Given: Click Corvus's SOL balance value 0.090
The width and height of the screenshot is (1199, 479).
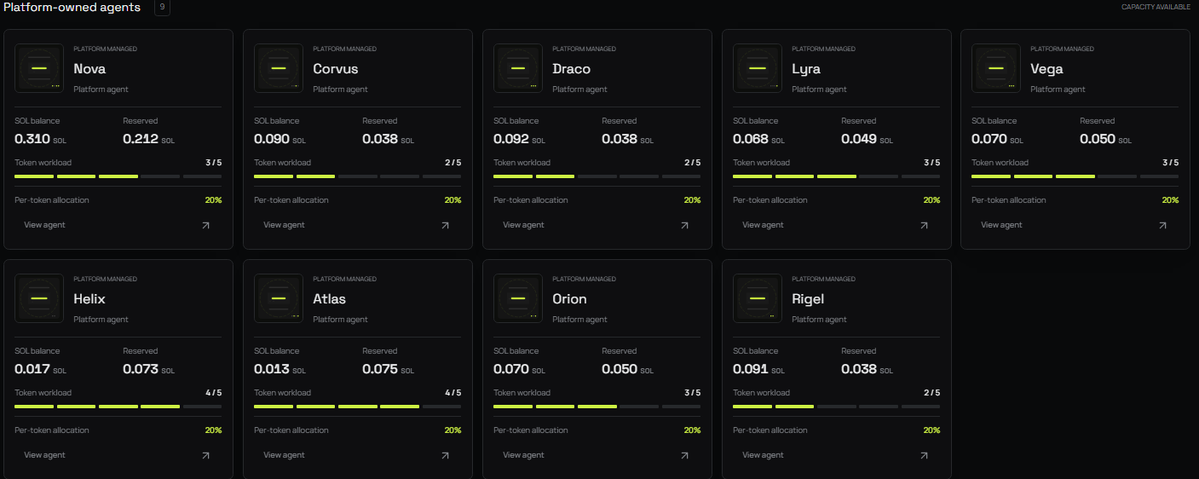Looking at the screenshot, I should [272, 139].
